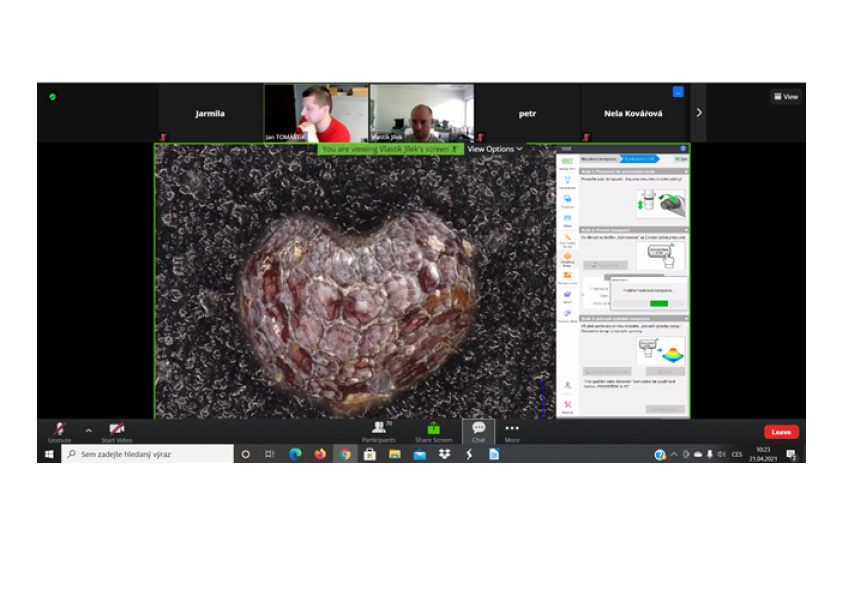
Task: Open the More options menu
Action: coord(512,428)
